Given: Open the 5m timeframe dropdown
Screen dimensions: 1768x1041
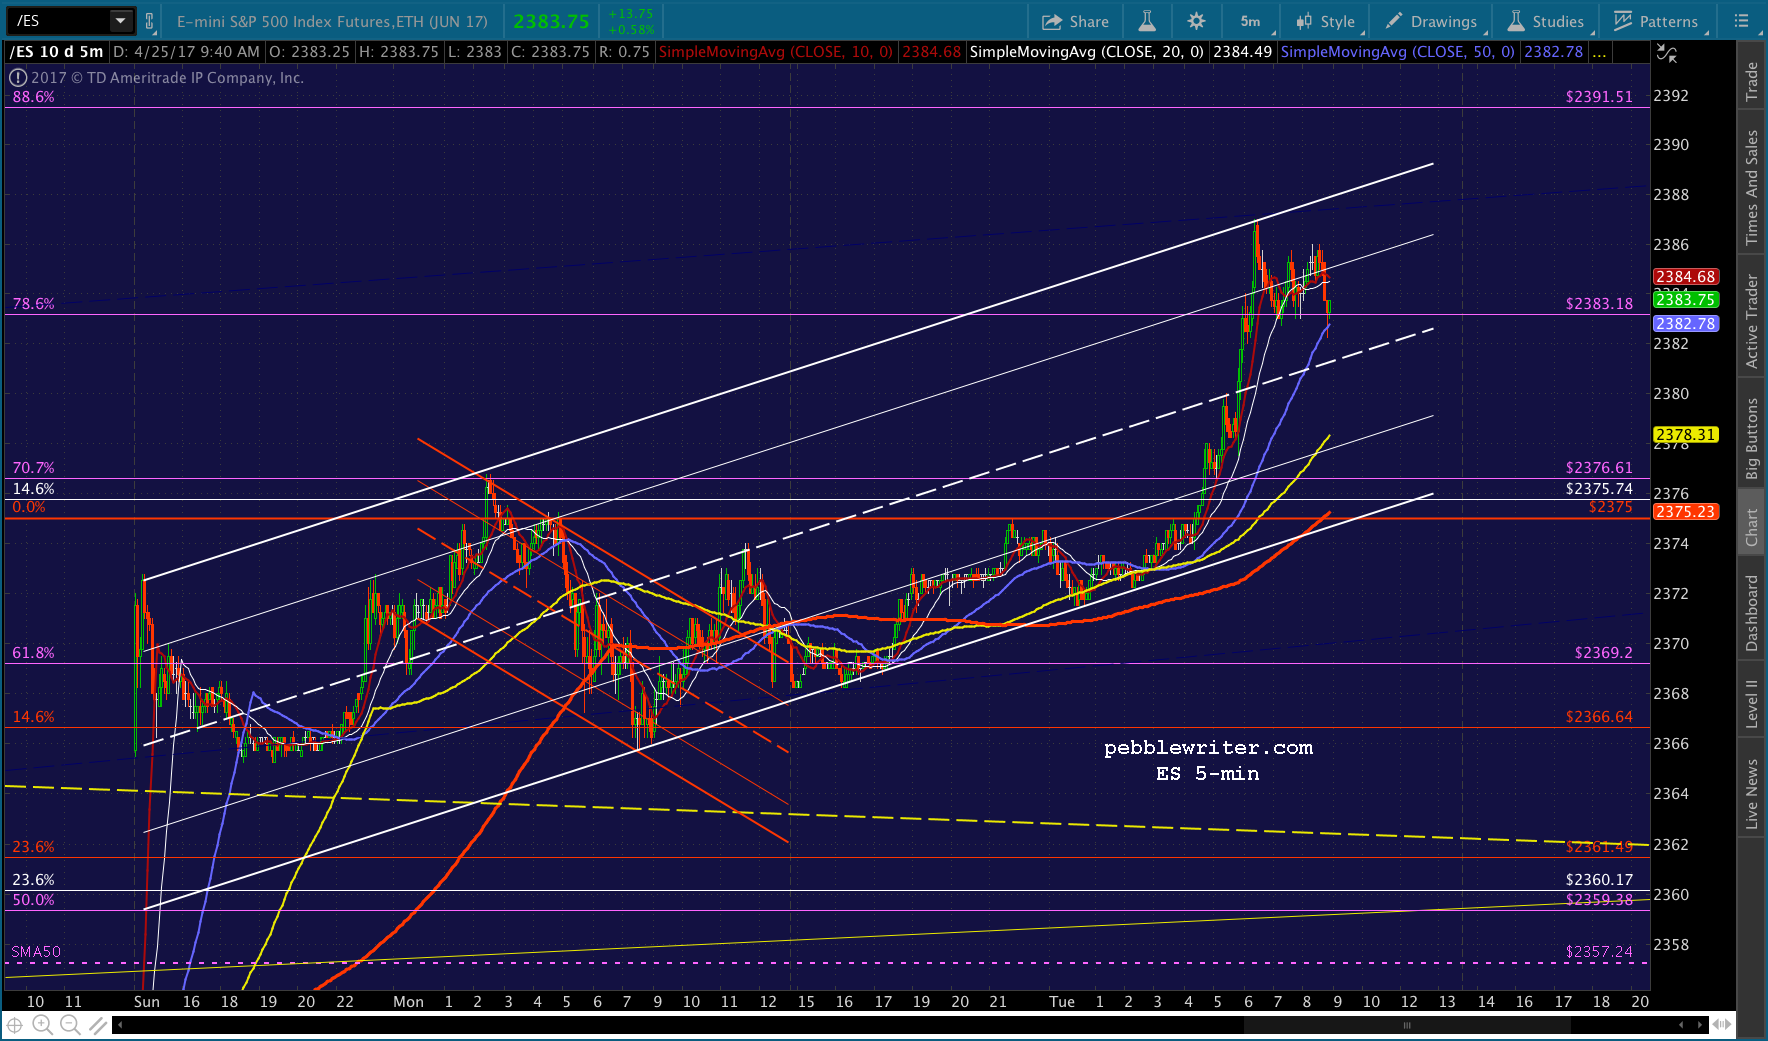Looking at the screenshot, I should 1250,21.
